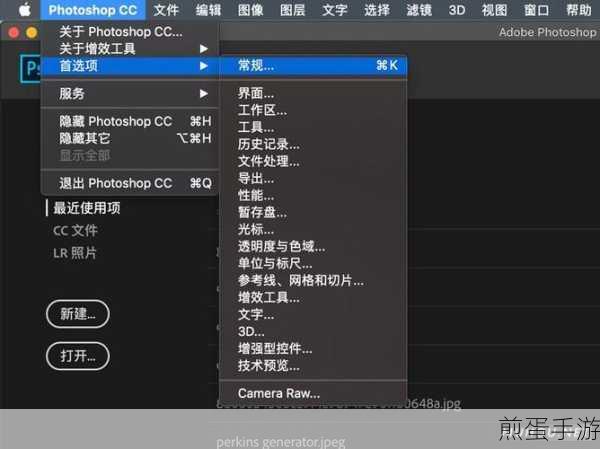Open 历史记录... preferences
Screen dimensions: 600x449
click(x=313, y=144)
